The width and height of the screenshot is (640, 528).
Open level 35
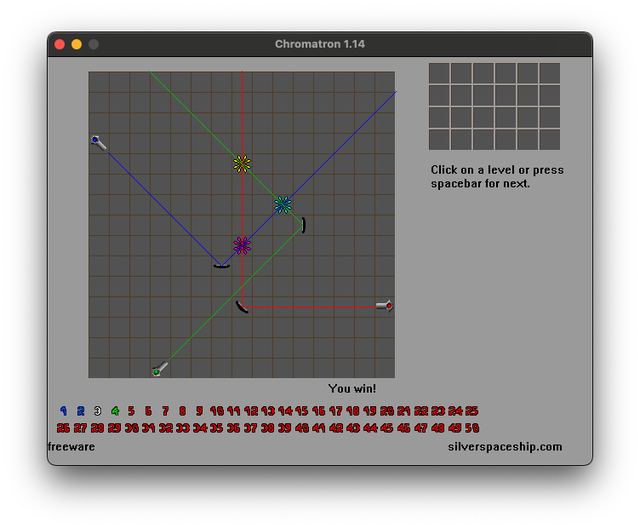[216, 428]
